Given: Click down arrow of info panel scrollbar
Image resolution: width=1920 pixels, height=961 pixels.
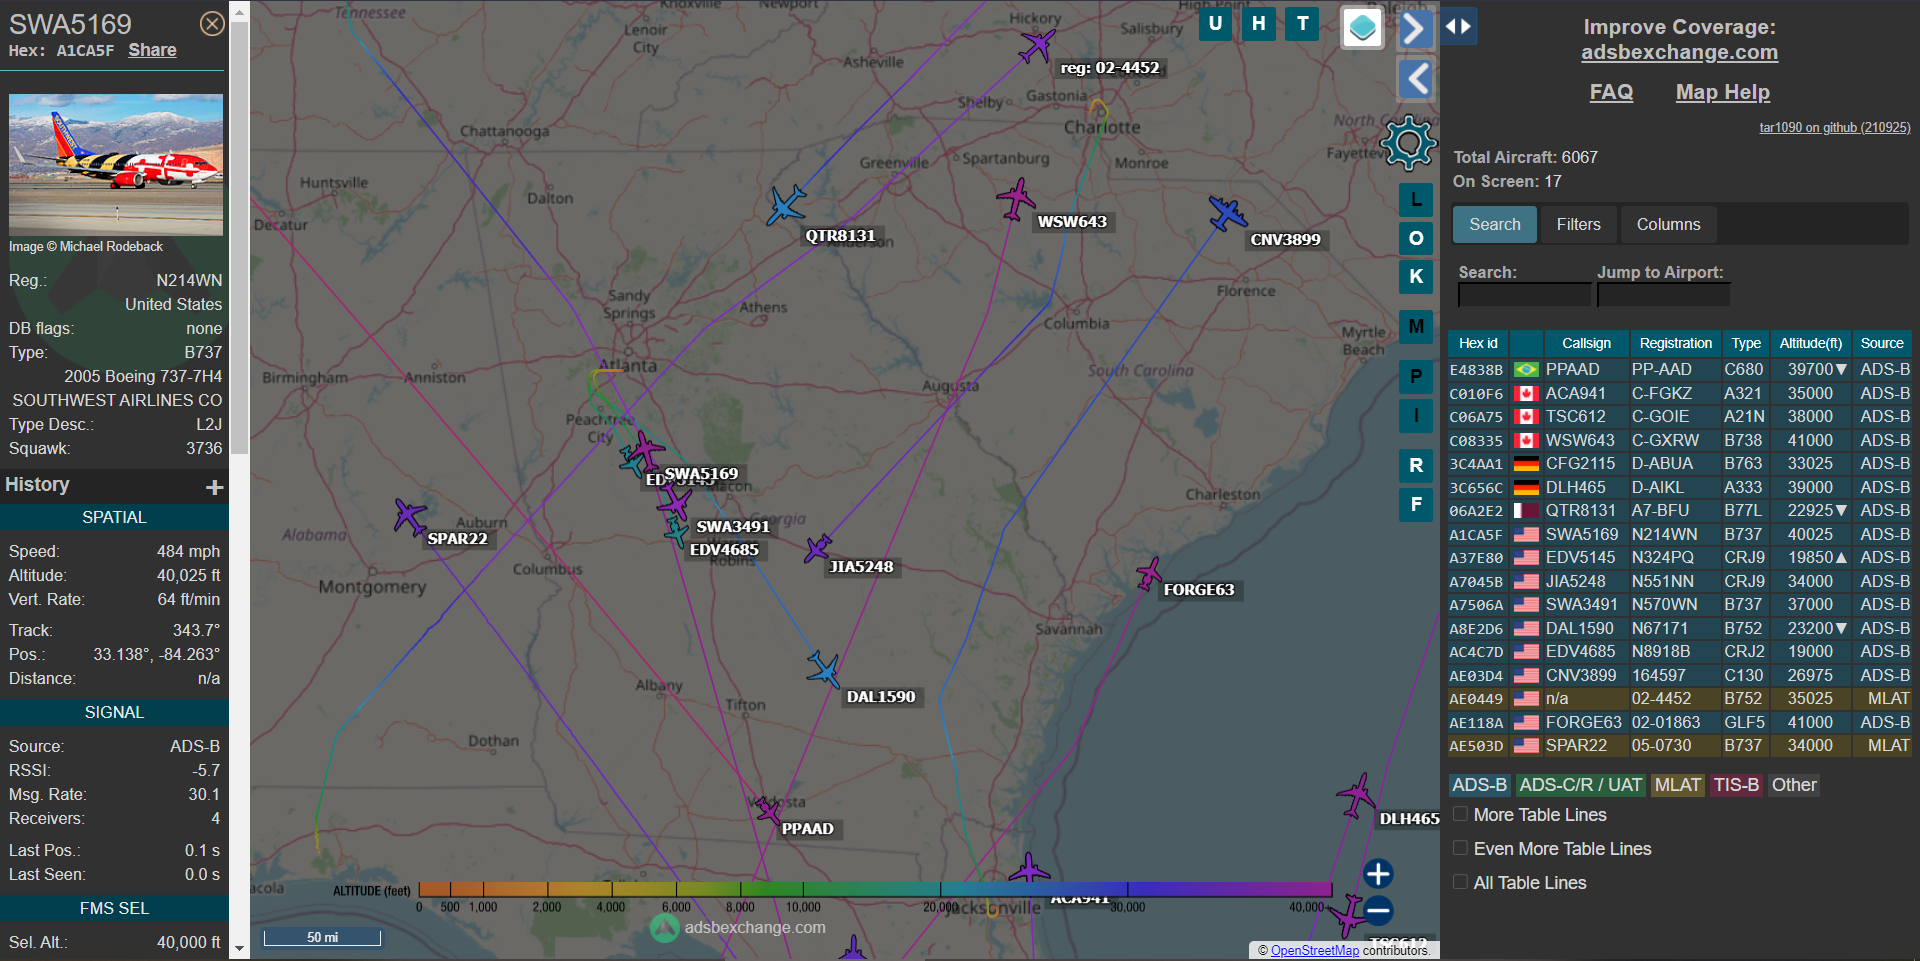Looking at the screenshot, I should click(x=239, y=948).
